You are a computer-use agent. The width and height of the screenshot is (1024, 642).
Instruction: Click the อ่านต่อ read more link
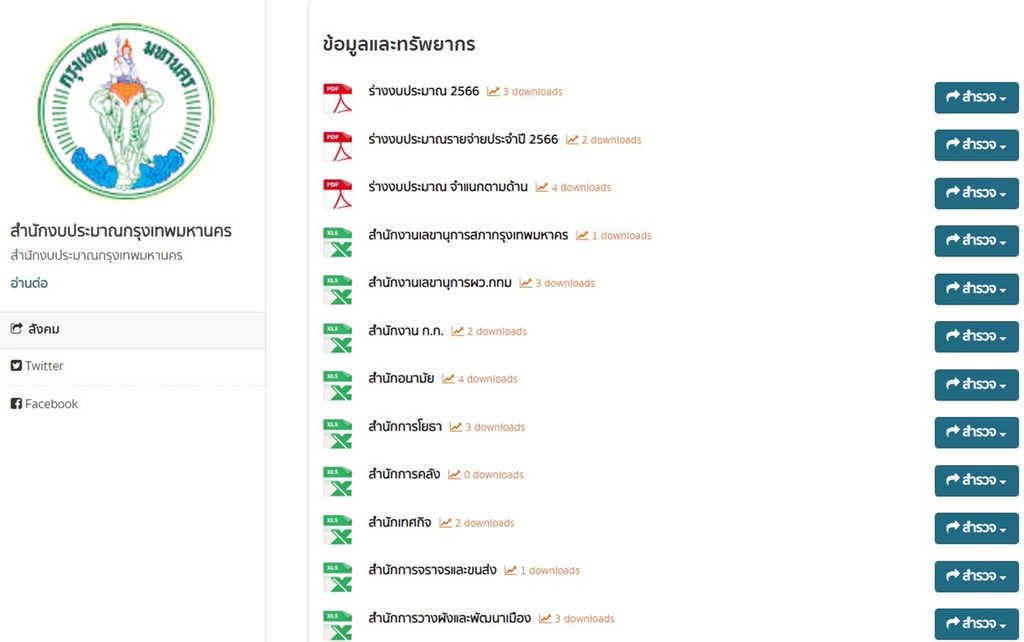pyautogui.click(x=29, y=283)
